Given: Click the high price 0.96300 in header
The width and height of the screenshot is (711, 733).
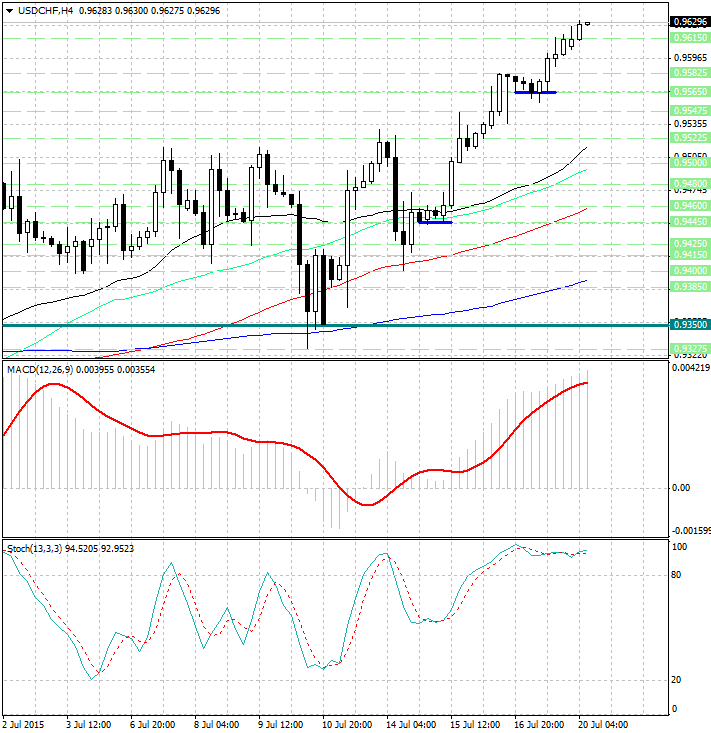Looking at the screenshot, I should tap(132, 11).
